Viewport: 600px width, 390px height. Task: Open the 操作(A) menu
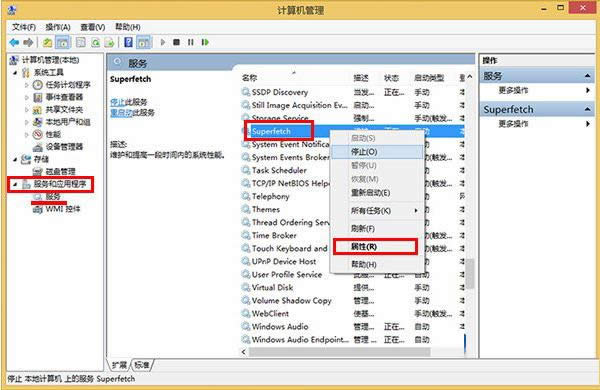click(x=58, y=27)
